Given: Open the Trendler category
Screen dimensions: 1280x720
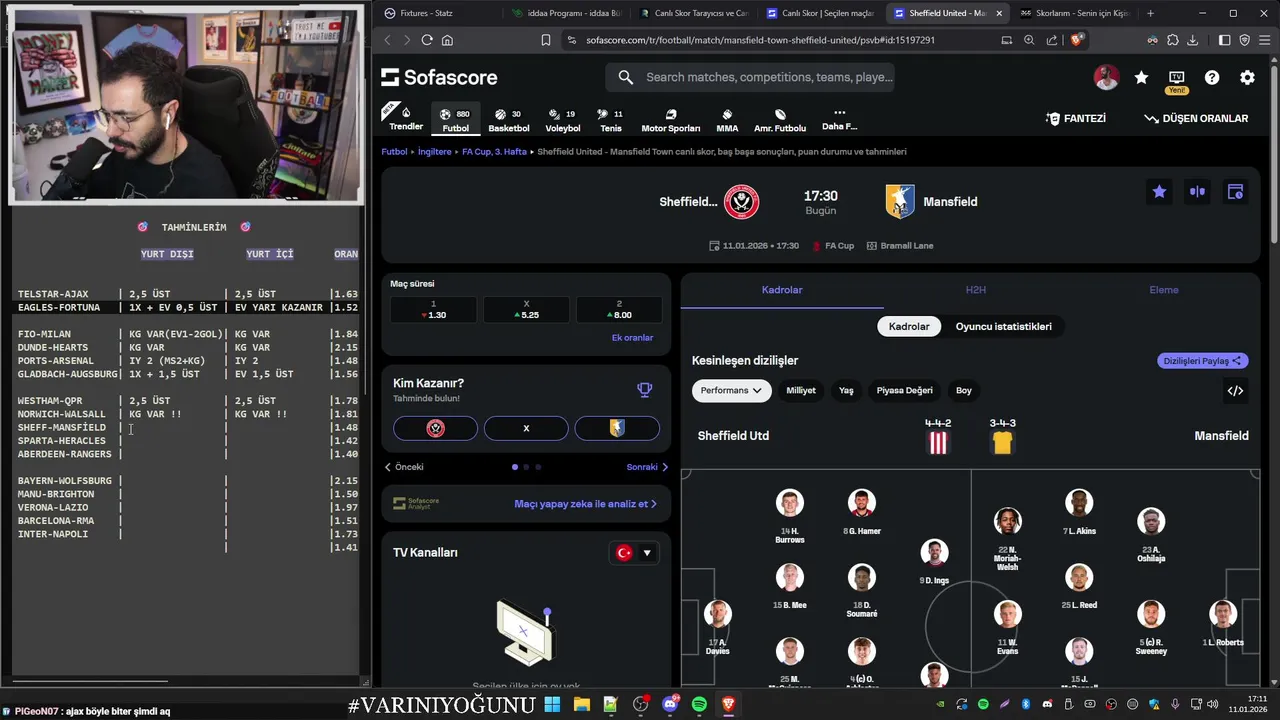Looking at the screenshot, I should pos(406,119).
